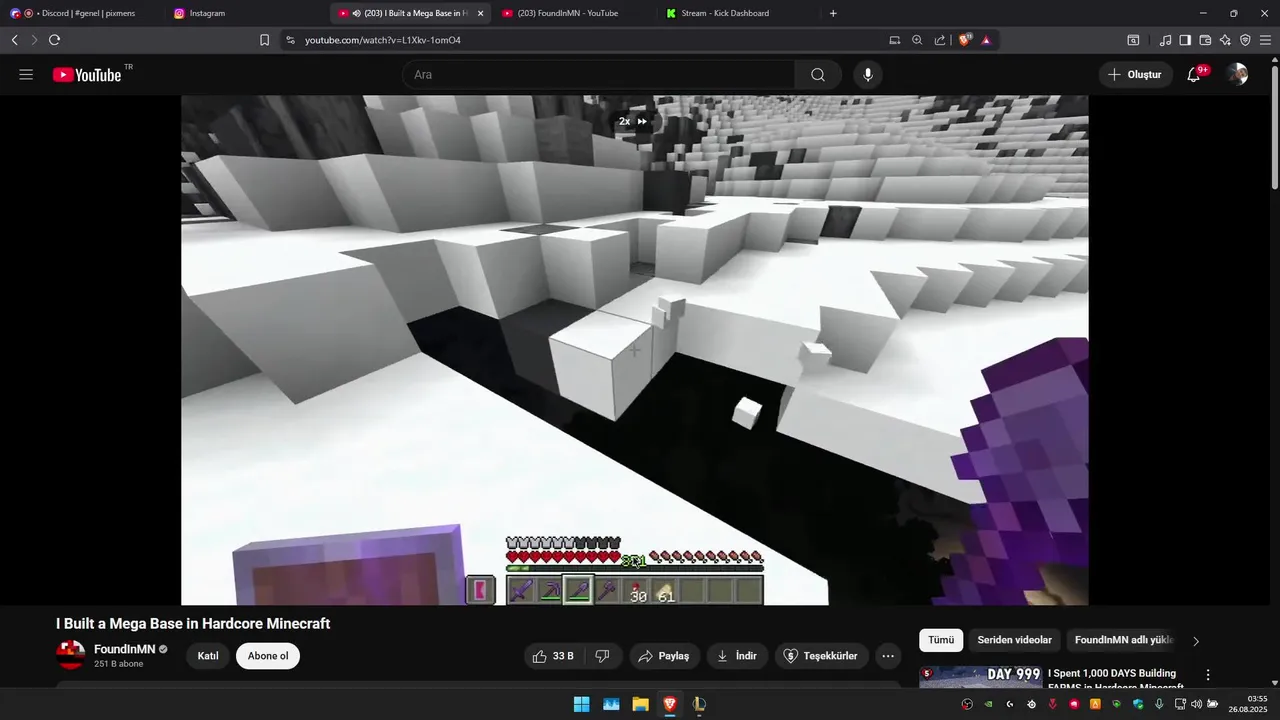The width and height of the screenshot is (1280, 720).
Task: Open the Oluştur create menu
Action: [x=1136, y=75]
